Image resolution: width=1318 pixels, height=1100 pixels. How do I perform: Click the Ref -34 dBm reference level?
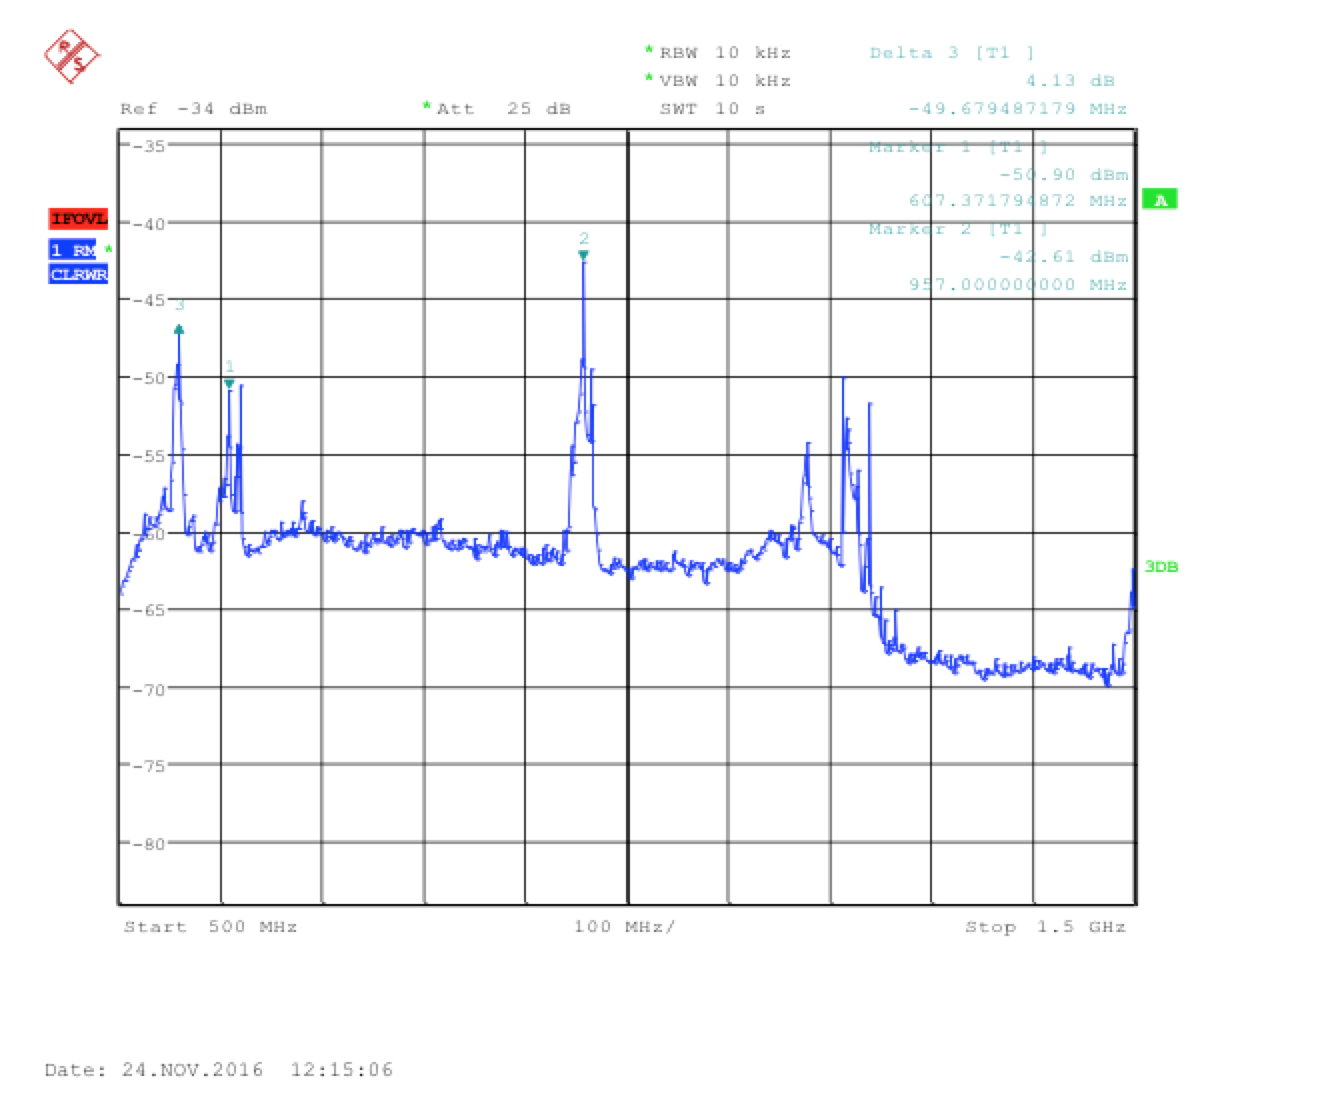(194, 109)
